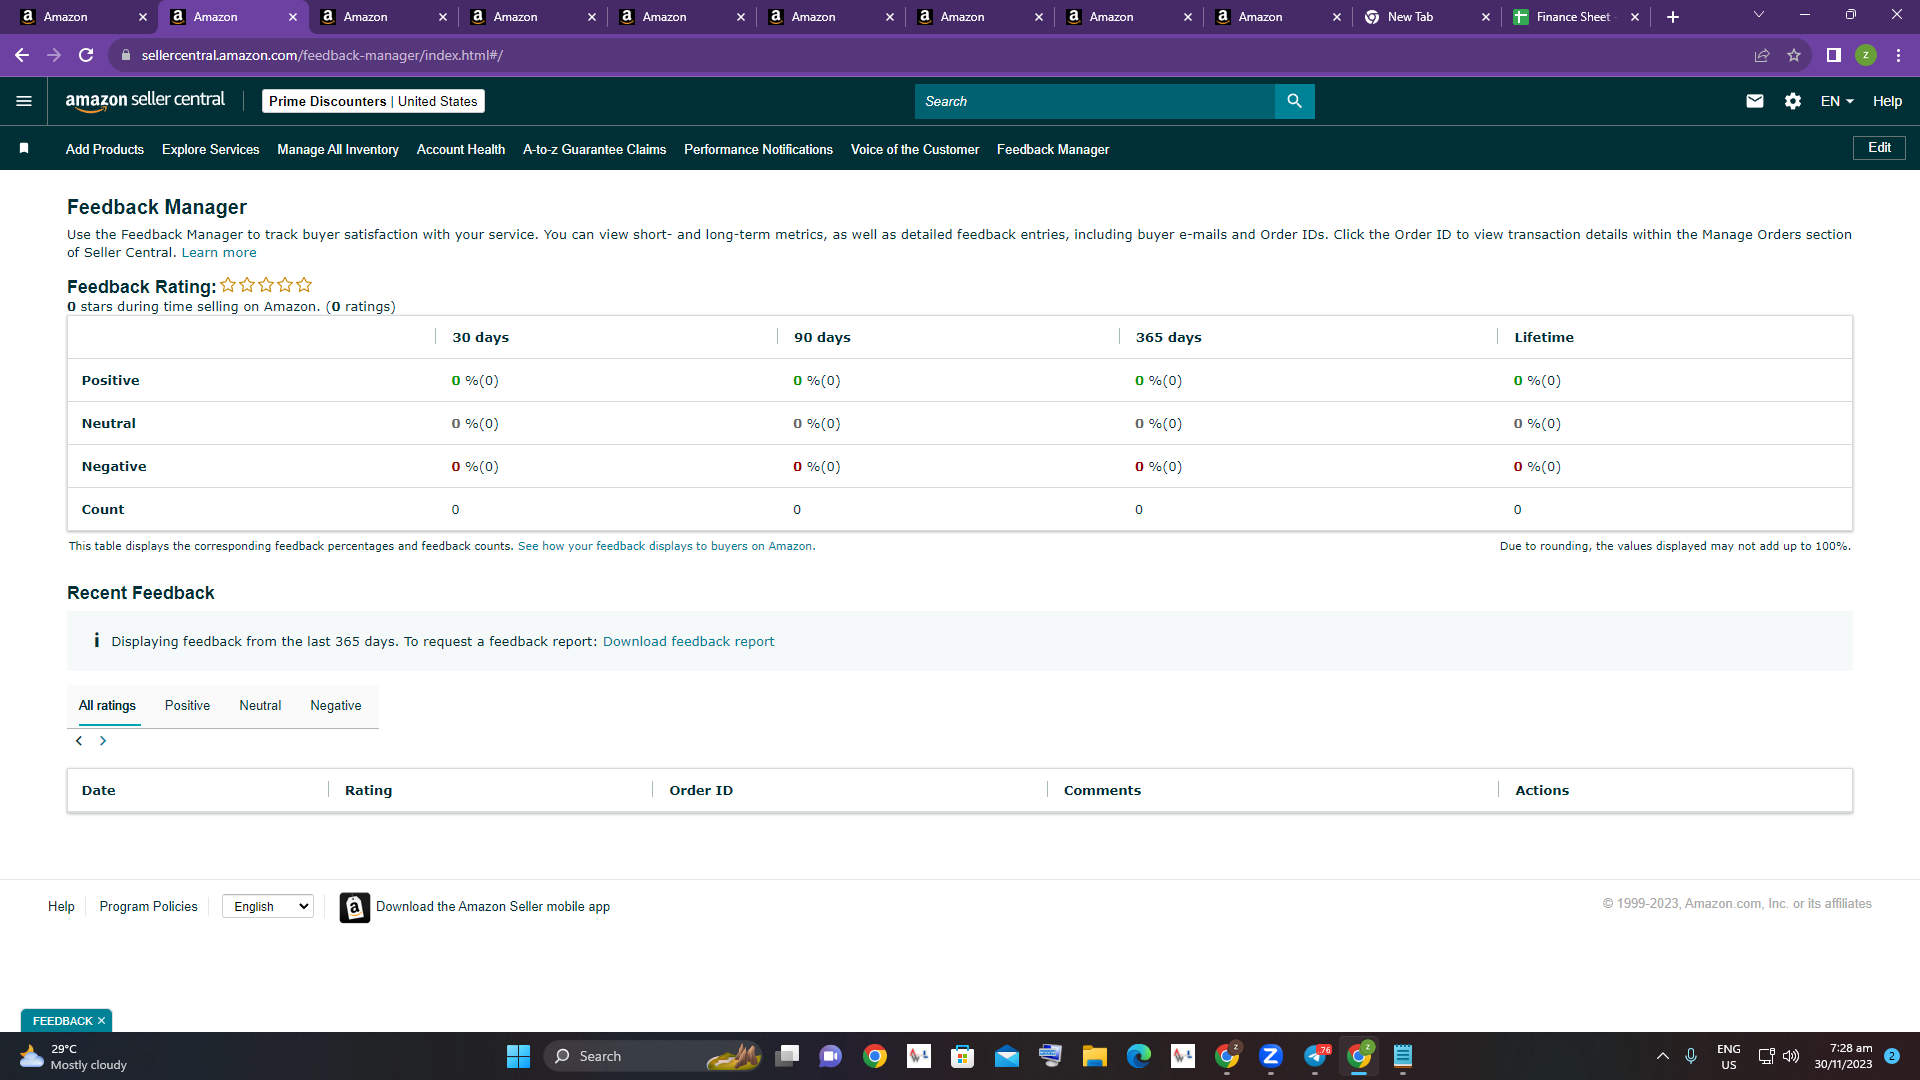The width and height of the screenshot is (1920, 1080).
Task: Open Account Health
Action: 461,149
